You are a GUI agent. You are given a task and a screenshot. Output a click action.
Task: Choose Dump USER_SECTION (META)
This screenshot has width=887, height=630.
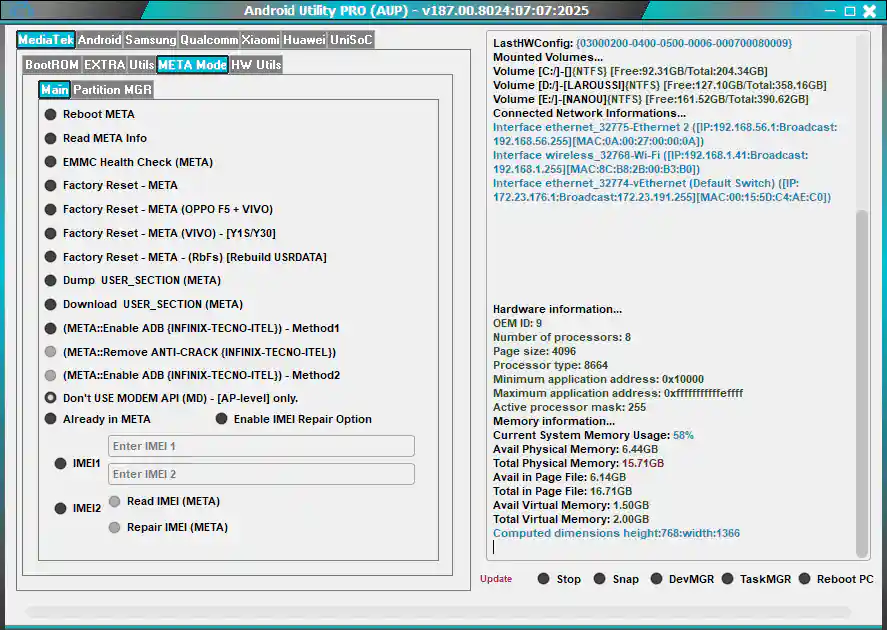(x=132, y=281)
